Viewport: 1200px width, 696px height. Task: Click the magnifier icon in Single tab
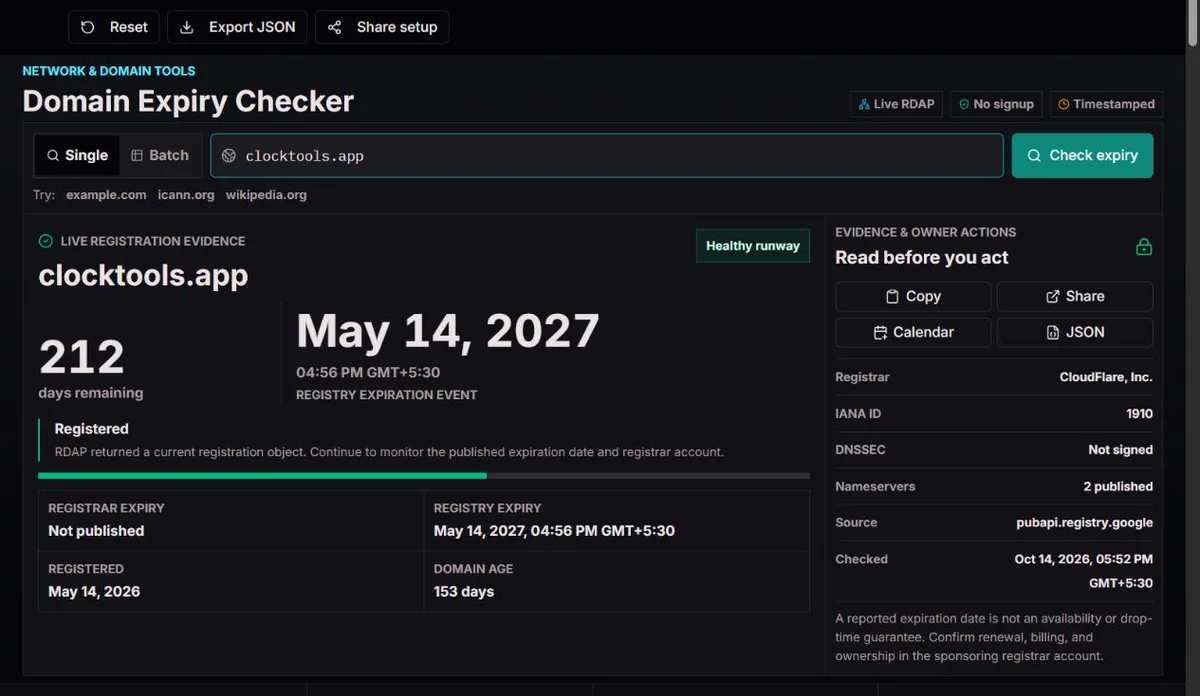[x=53, y=155]
